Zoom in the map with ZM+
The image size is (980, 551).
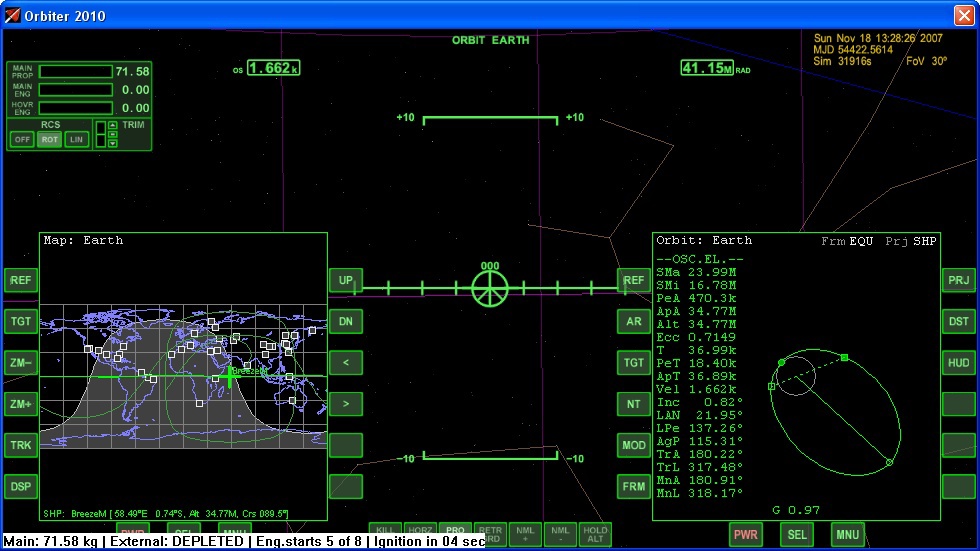click(x=21, y=404)
